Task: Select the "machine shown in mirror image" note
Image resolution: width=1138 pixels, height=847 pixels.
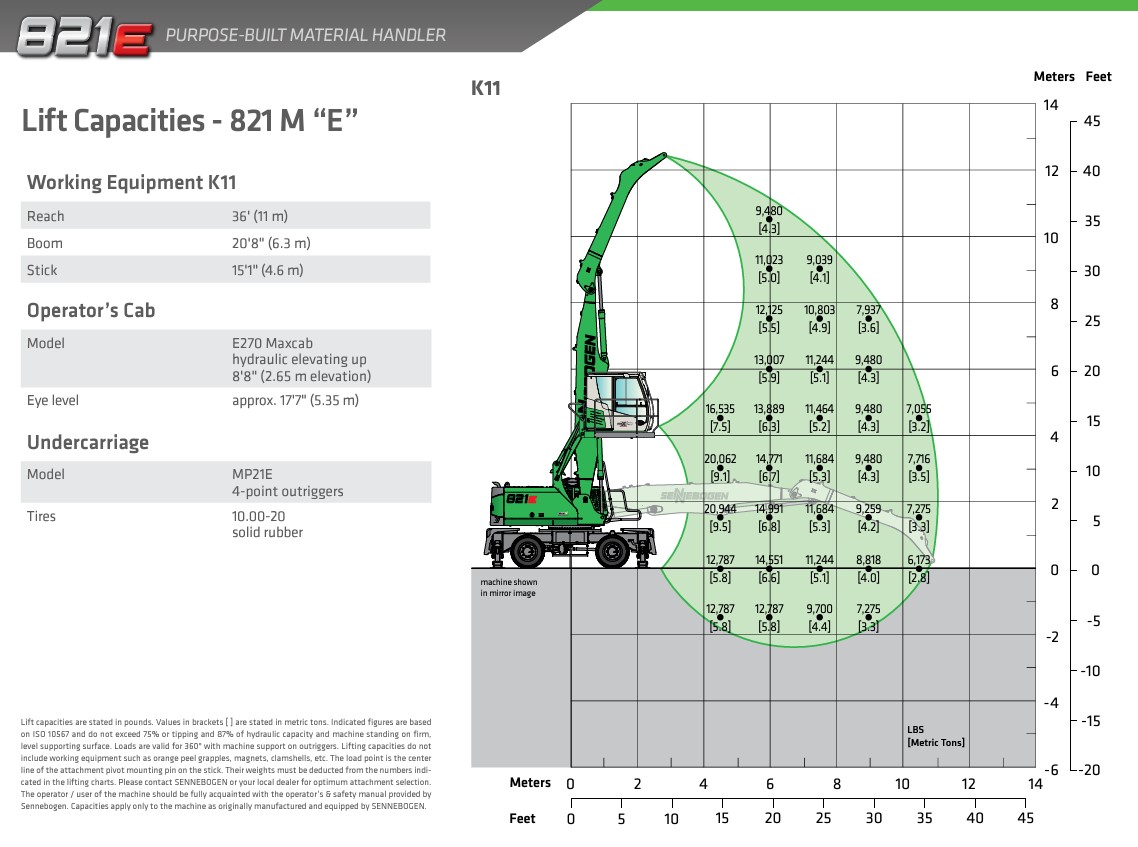Action: pyautogui.click(x=509, y=587)
